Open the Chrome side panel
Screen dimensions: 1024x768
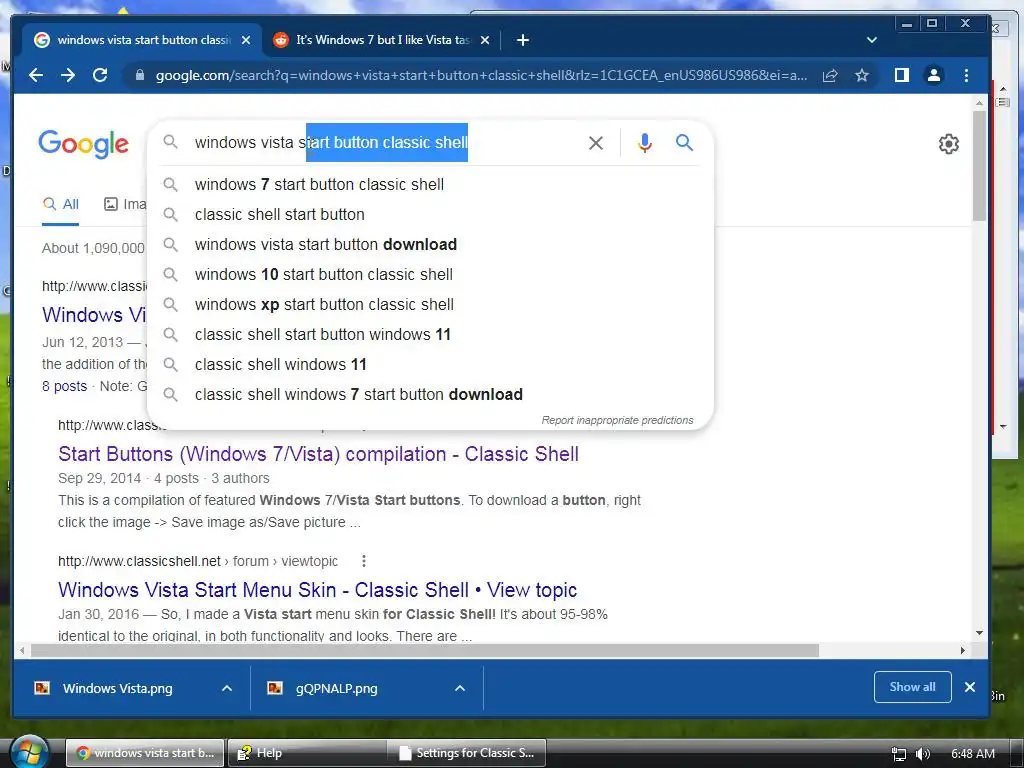coord(902,75)
